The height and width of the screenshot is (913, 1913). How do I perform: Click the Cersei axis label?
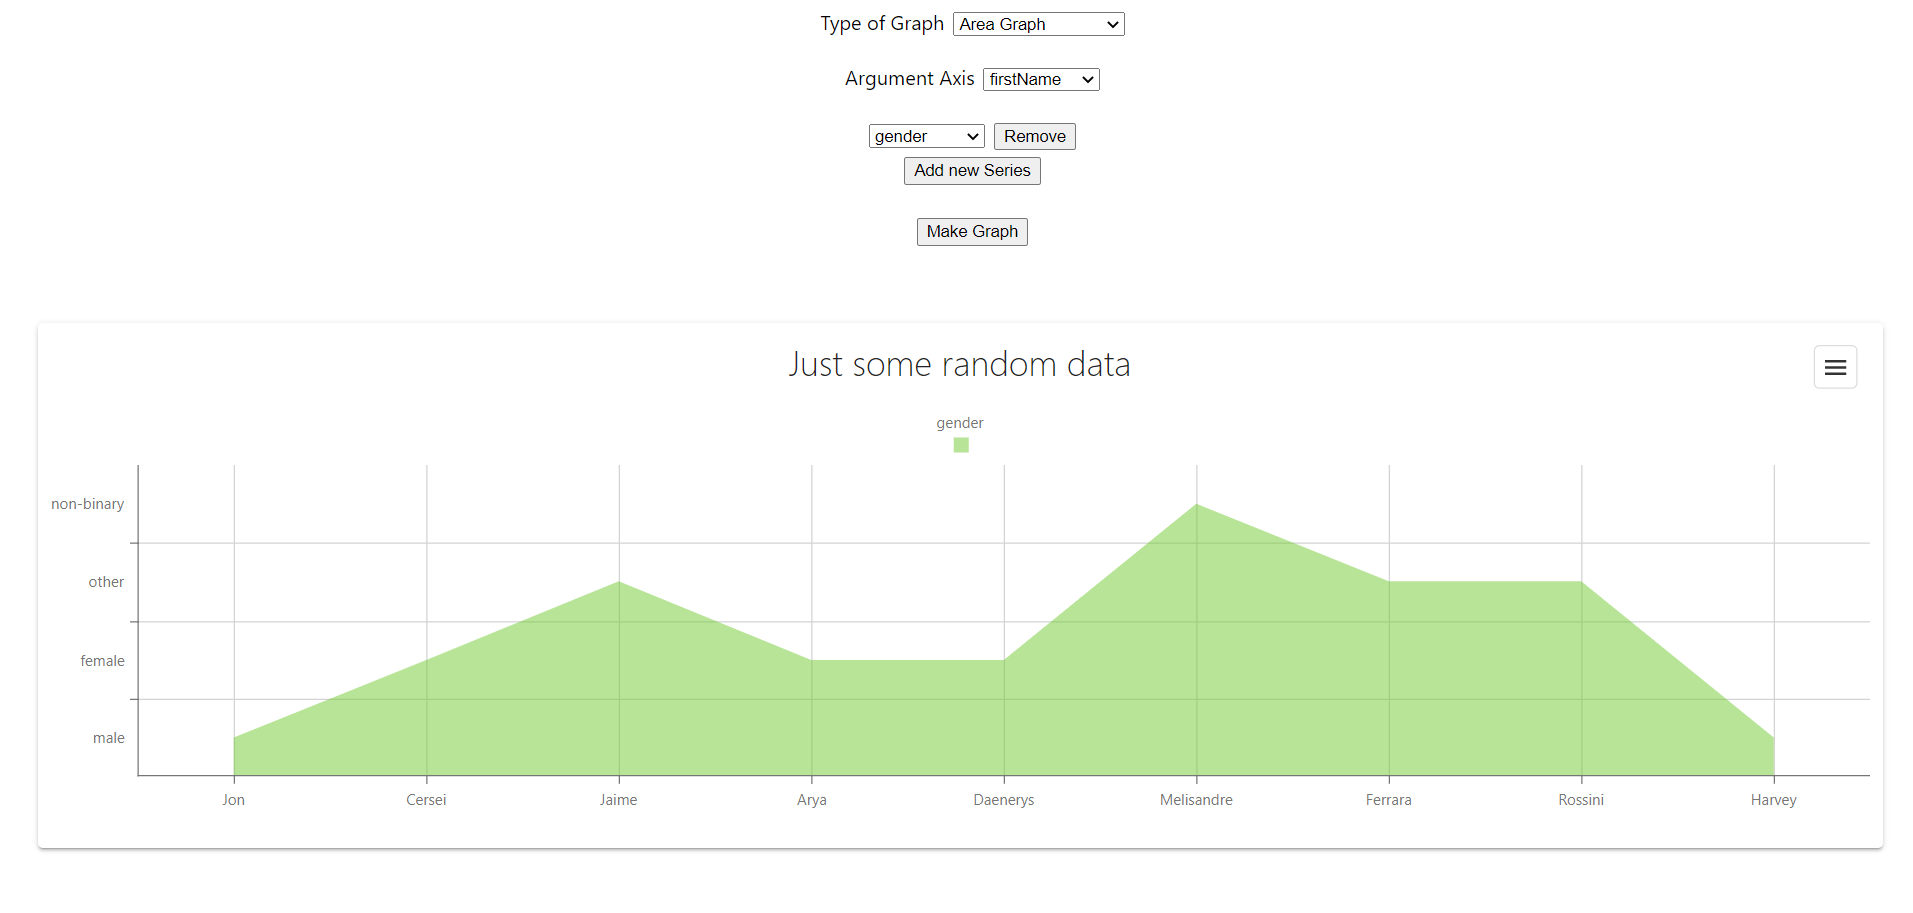point(426,800)
